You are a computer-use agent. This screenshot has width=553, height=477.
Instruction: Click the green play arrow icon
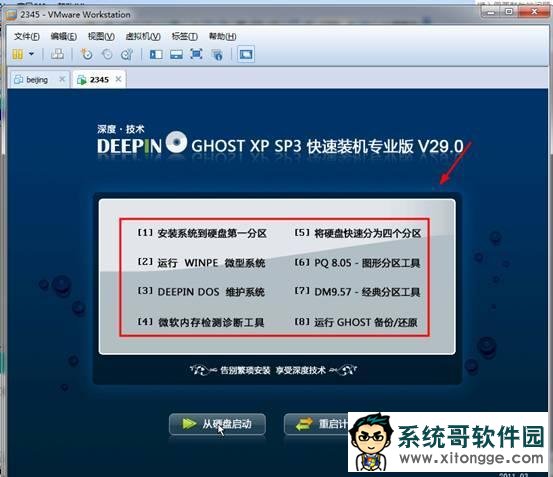(x=189, y=423)
